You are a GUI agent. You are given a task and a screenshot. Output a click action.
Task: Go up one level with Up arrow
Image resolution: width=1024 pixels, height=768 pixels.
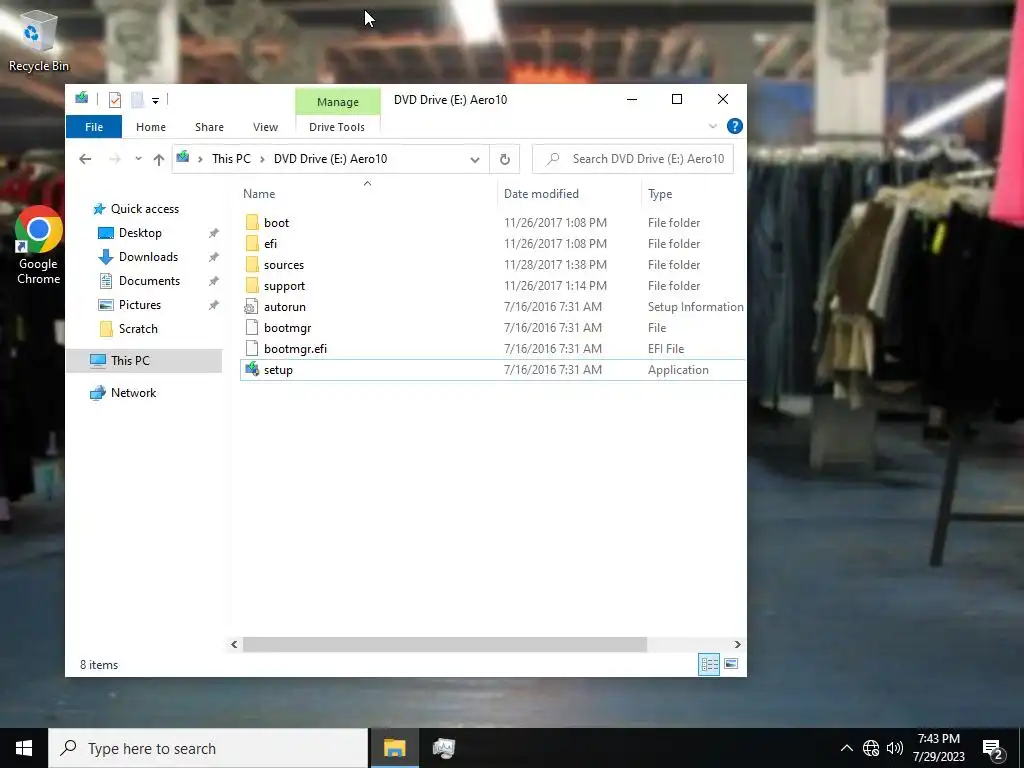point(159,159)
